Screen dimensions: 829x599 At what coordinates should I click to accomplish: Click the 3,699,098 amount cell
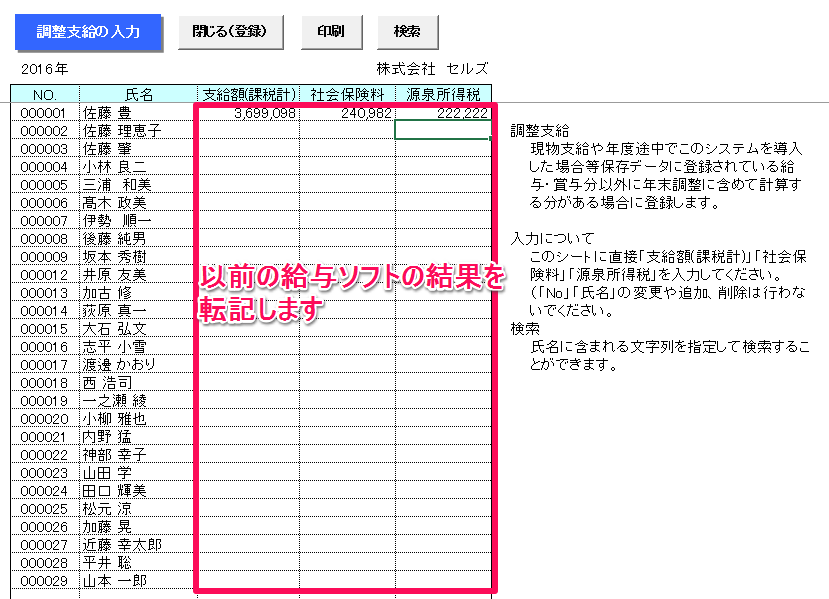[x=248, y=113]
